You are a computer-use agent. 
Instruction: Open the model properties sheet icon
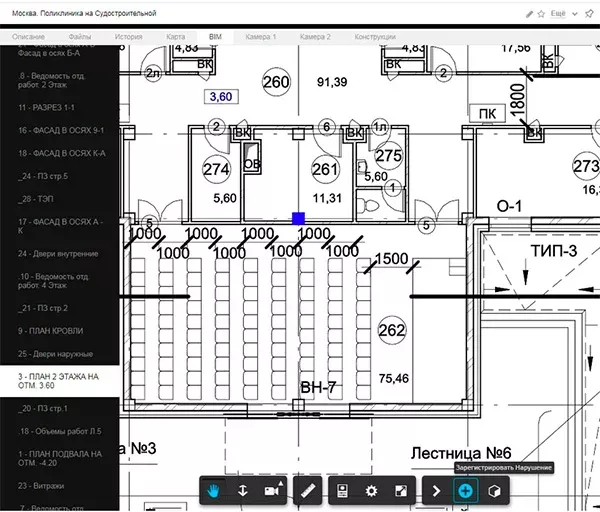342,491
